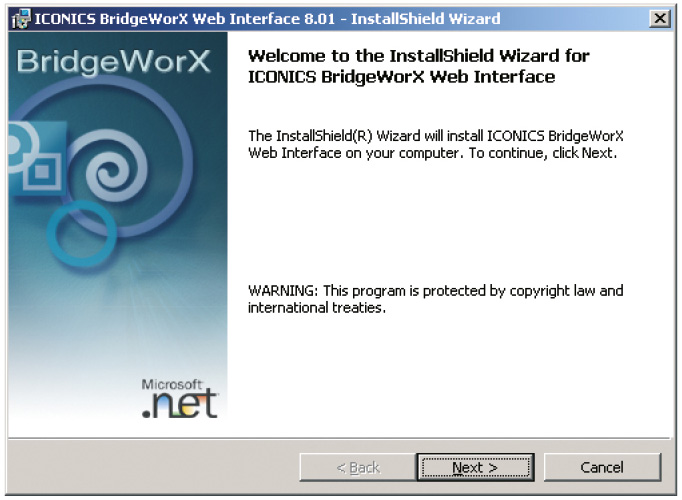Image resolution: width=682 pixels, height=500 pixels.
Task: Click the paragraph mentioning click Next
Action: click(435, 145)
